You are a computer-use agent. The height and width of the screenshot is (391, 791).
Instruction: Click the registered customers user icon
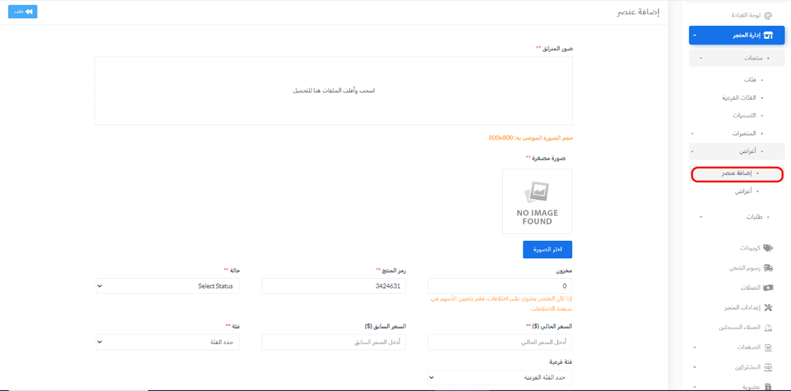pos(768,327)
